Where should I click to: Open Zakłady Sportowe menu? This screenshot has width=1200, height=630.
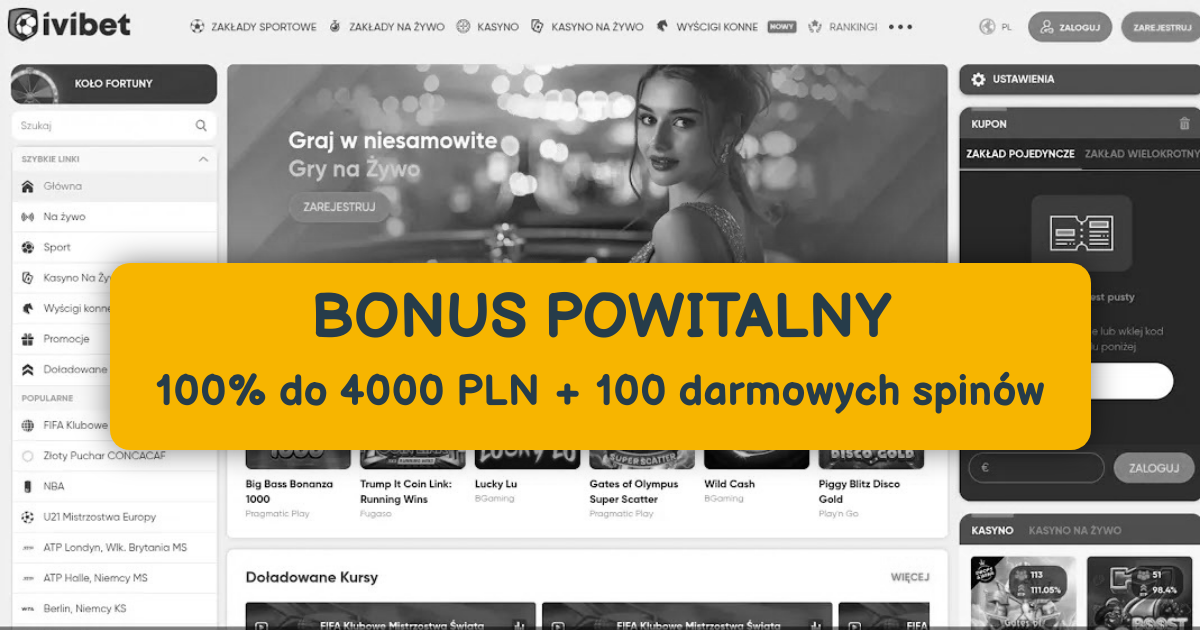click(253, 27)
